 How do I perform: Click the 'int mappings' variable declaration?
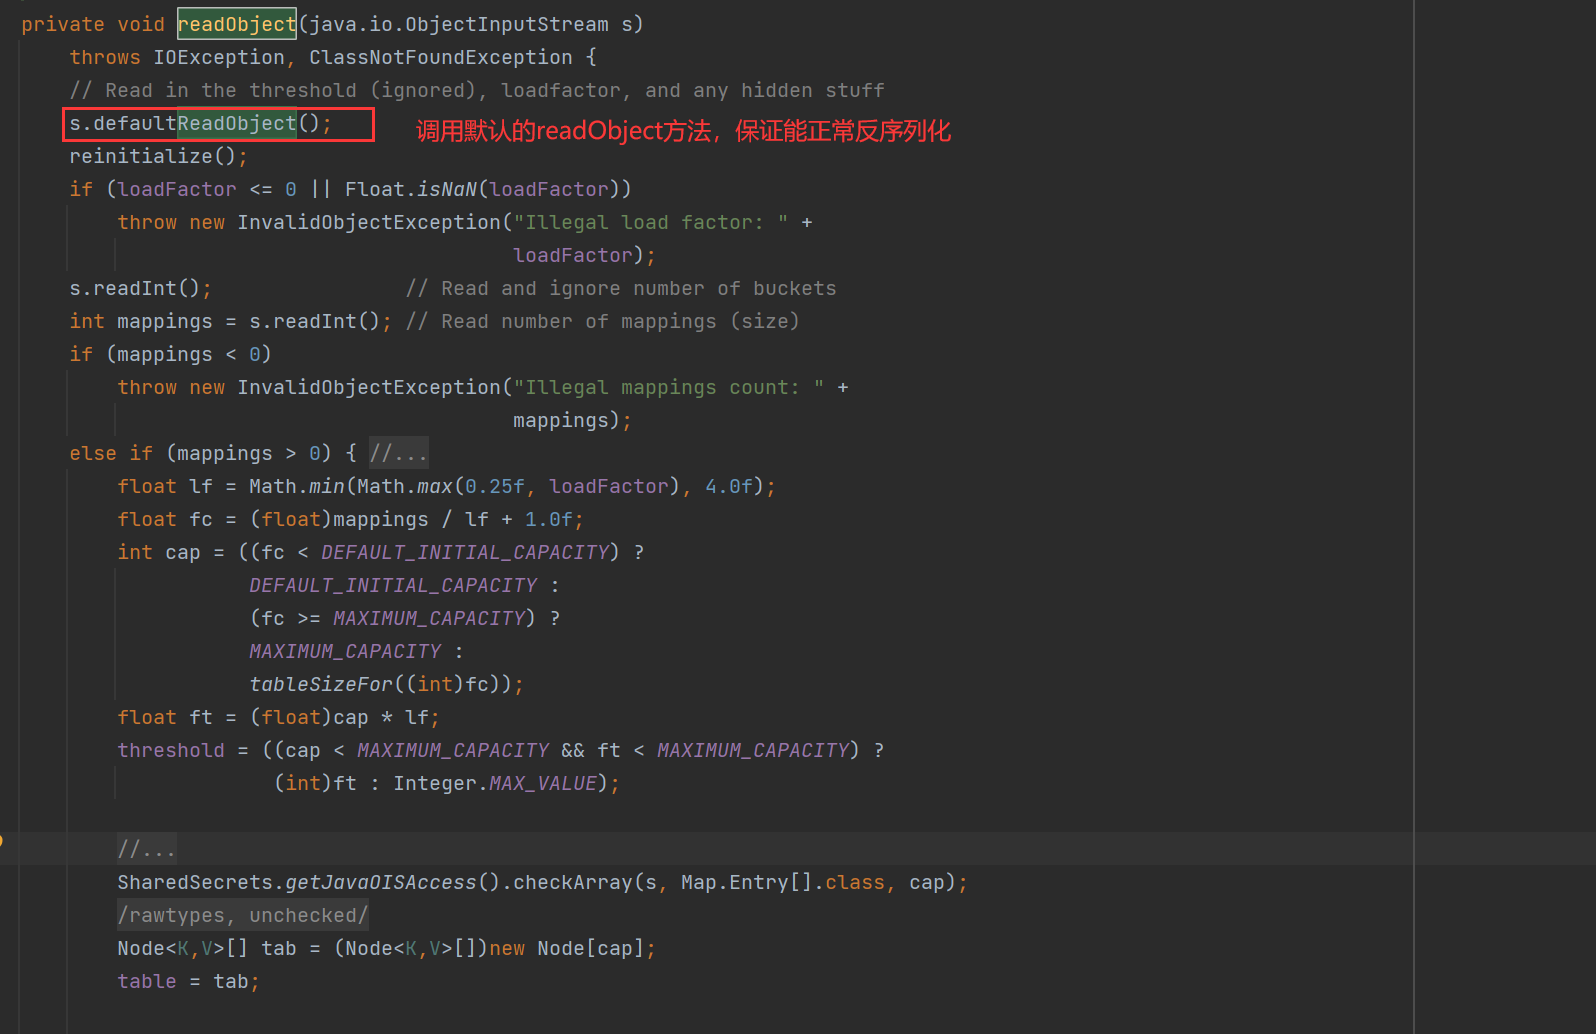(141, 321)
